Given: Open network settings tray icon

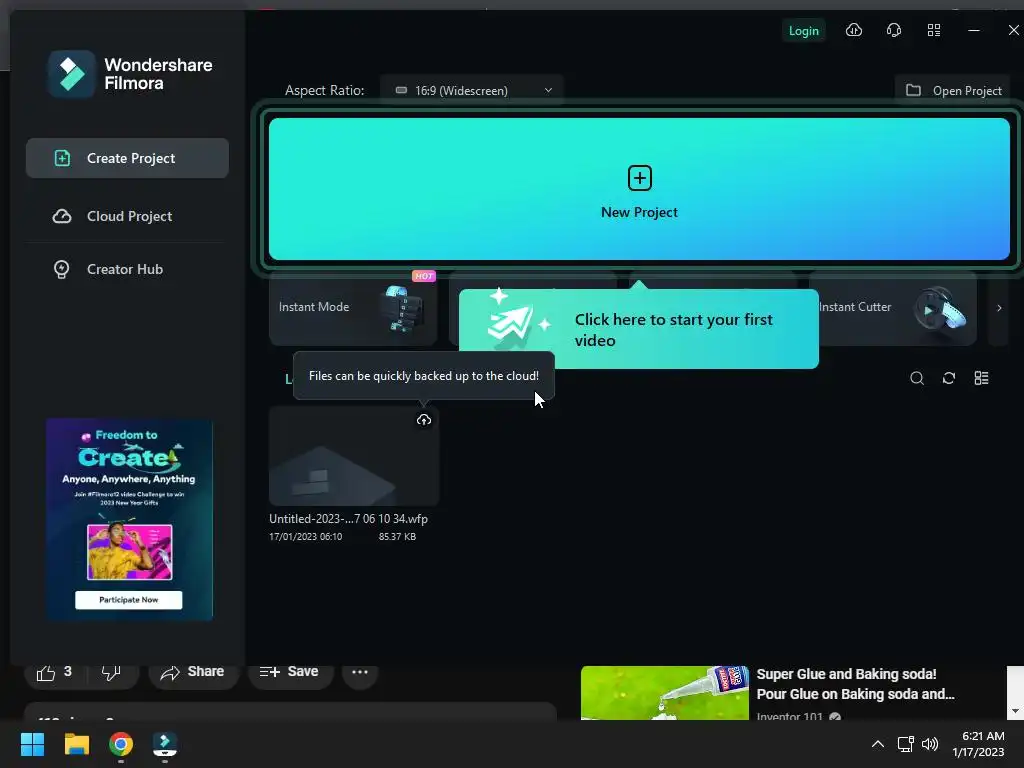Looking at the screenshot, I should 905,744.
